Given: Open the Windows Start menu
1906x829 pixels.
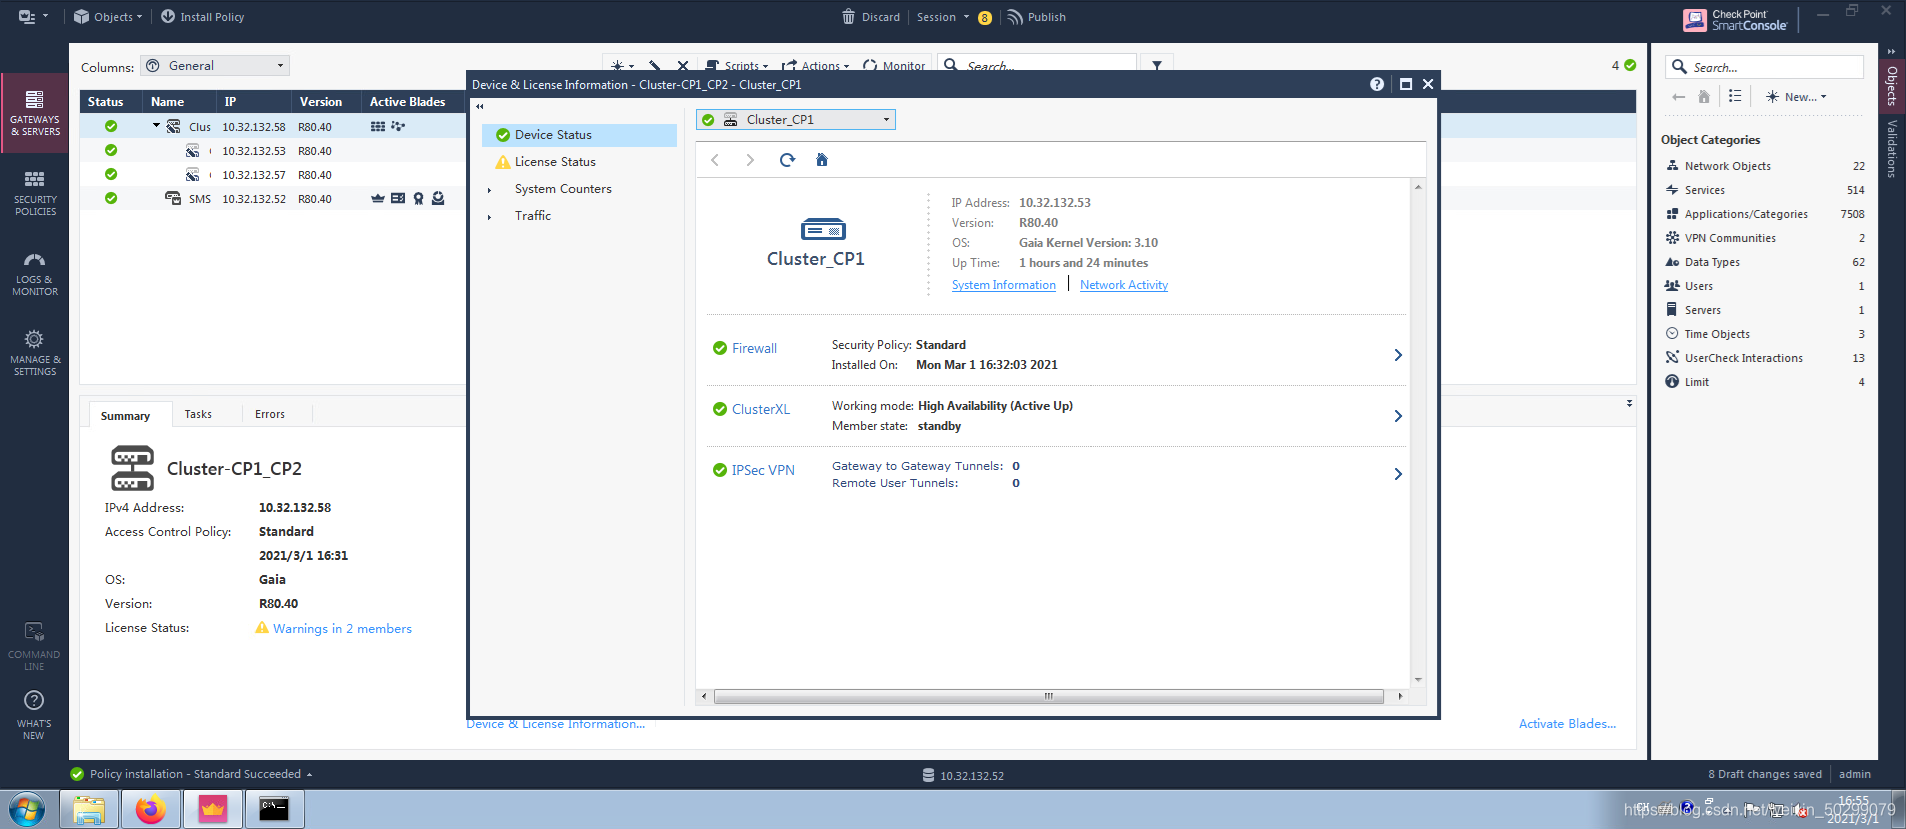Looking at the screenshot, I should coord(27,809).
